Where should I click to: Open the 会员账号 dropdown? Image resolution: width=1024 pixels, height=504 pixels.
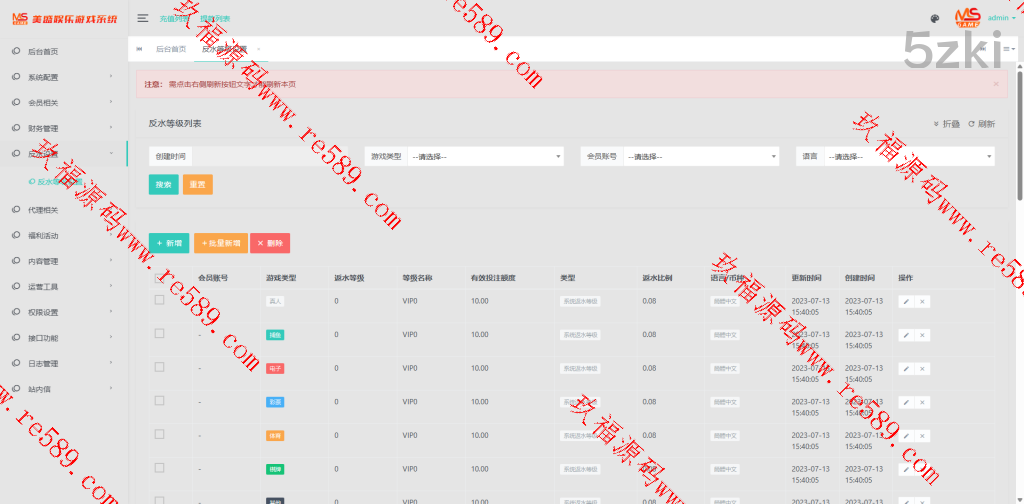coord(701,156)
